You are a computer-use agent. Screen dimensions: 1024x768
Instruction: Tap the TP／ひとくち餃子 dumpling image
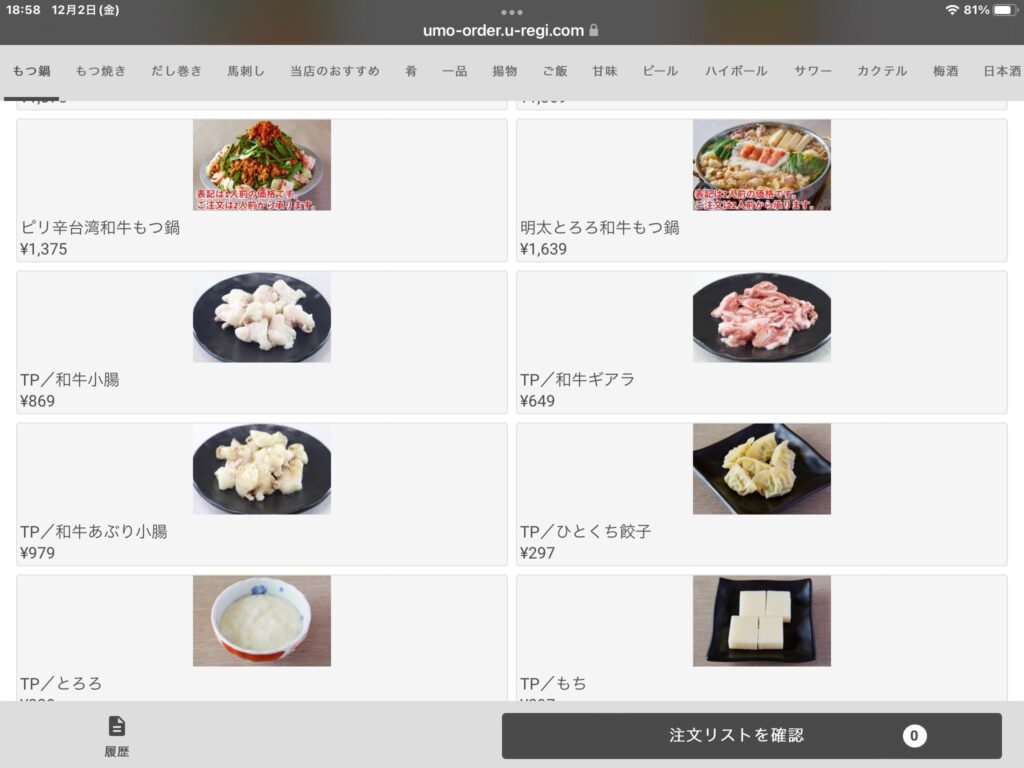[x=761, y=469]
